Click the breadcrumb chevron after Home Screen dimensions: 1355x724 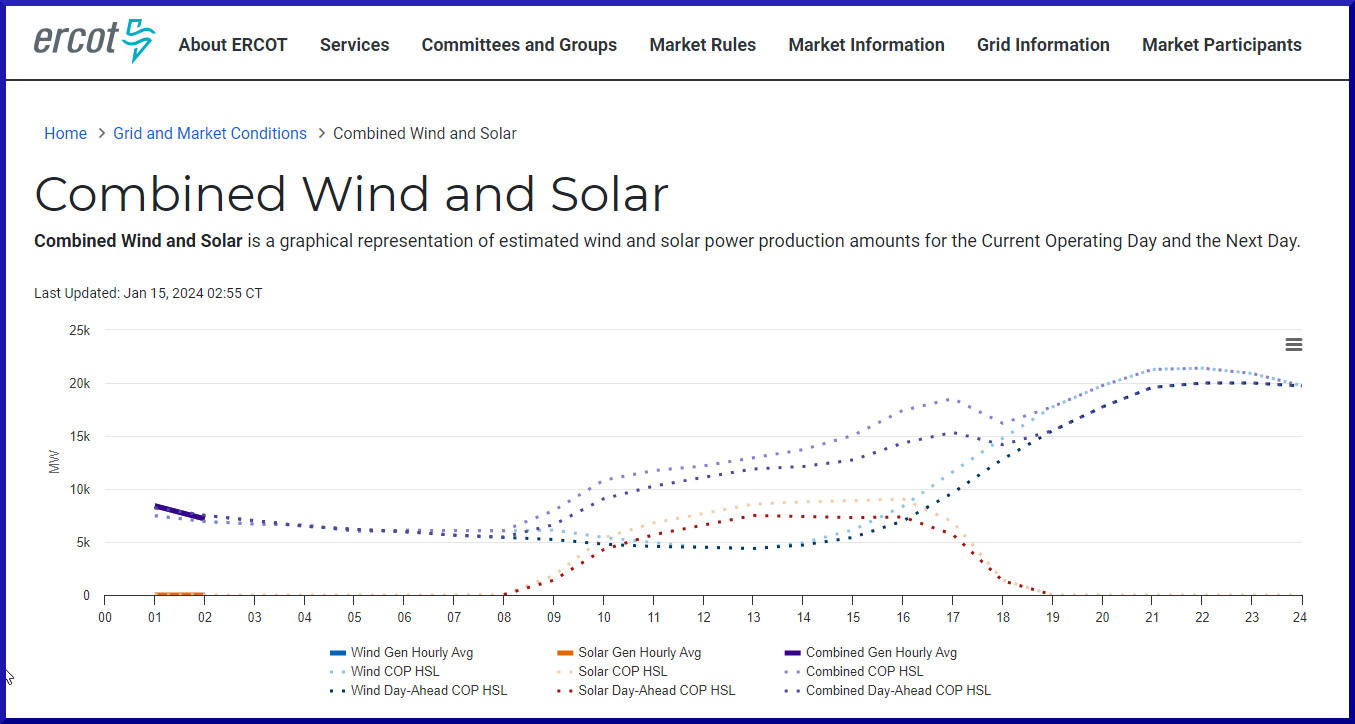click(101, 134)
